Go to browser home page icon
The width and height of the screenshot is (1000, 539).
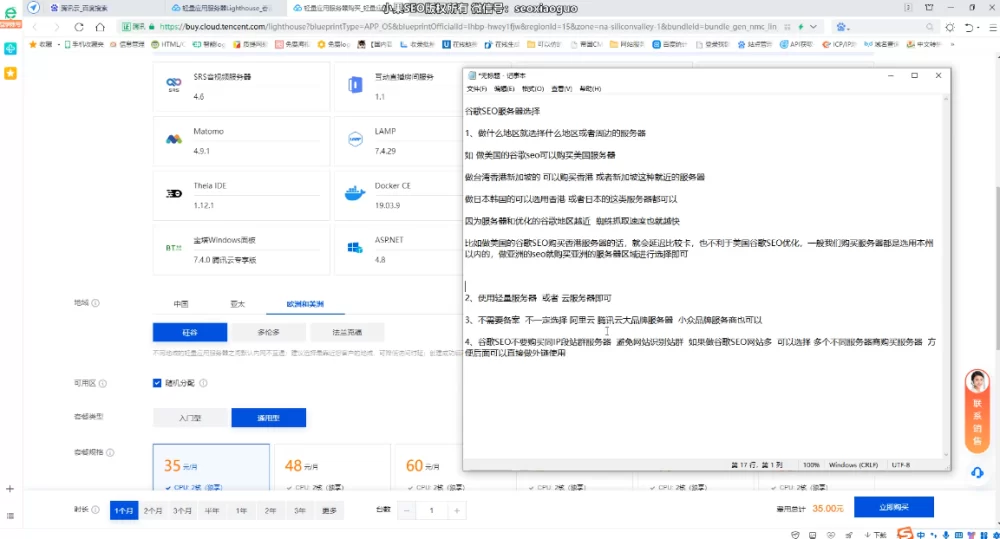[x=100, y=27]
